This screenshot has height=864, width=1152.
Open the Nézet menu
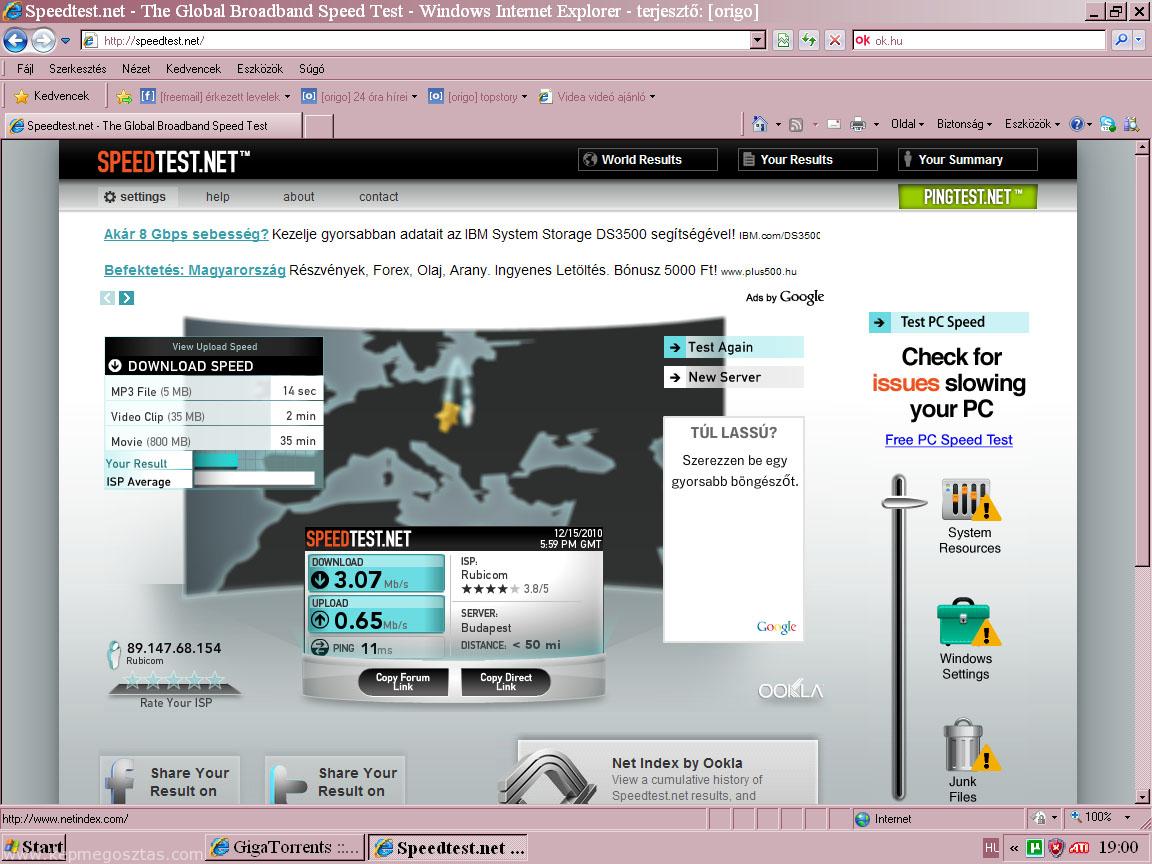tap(136, 69)
